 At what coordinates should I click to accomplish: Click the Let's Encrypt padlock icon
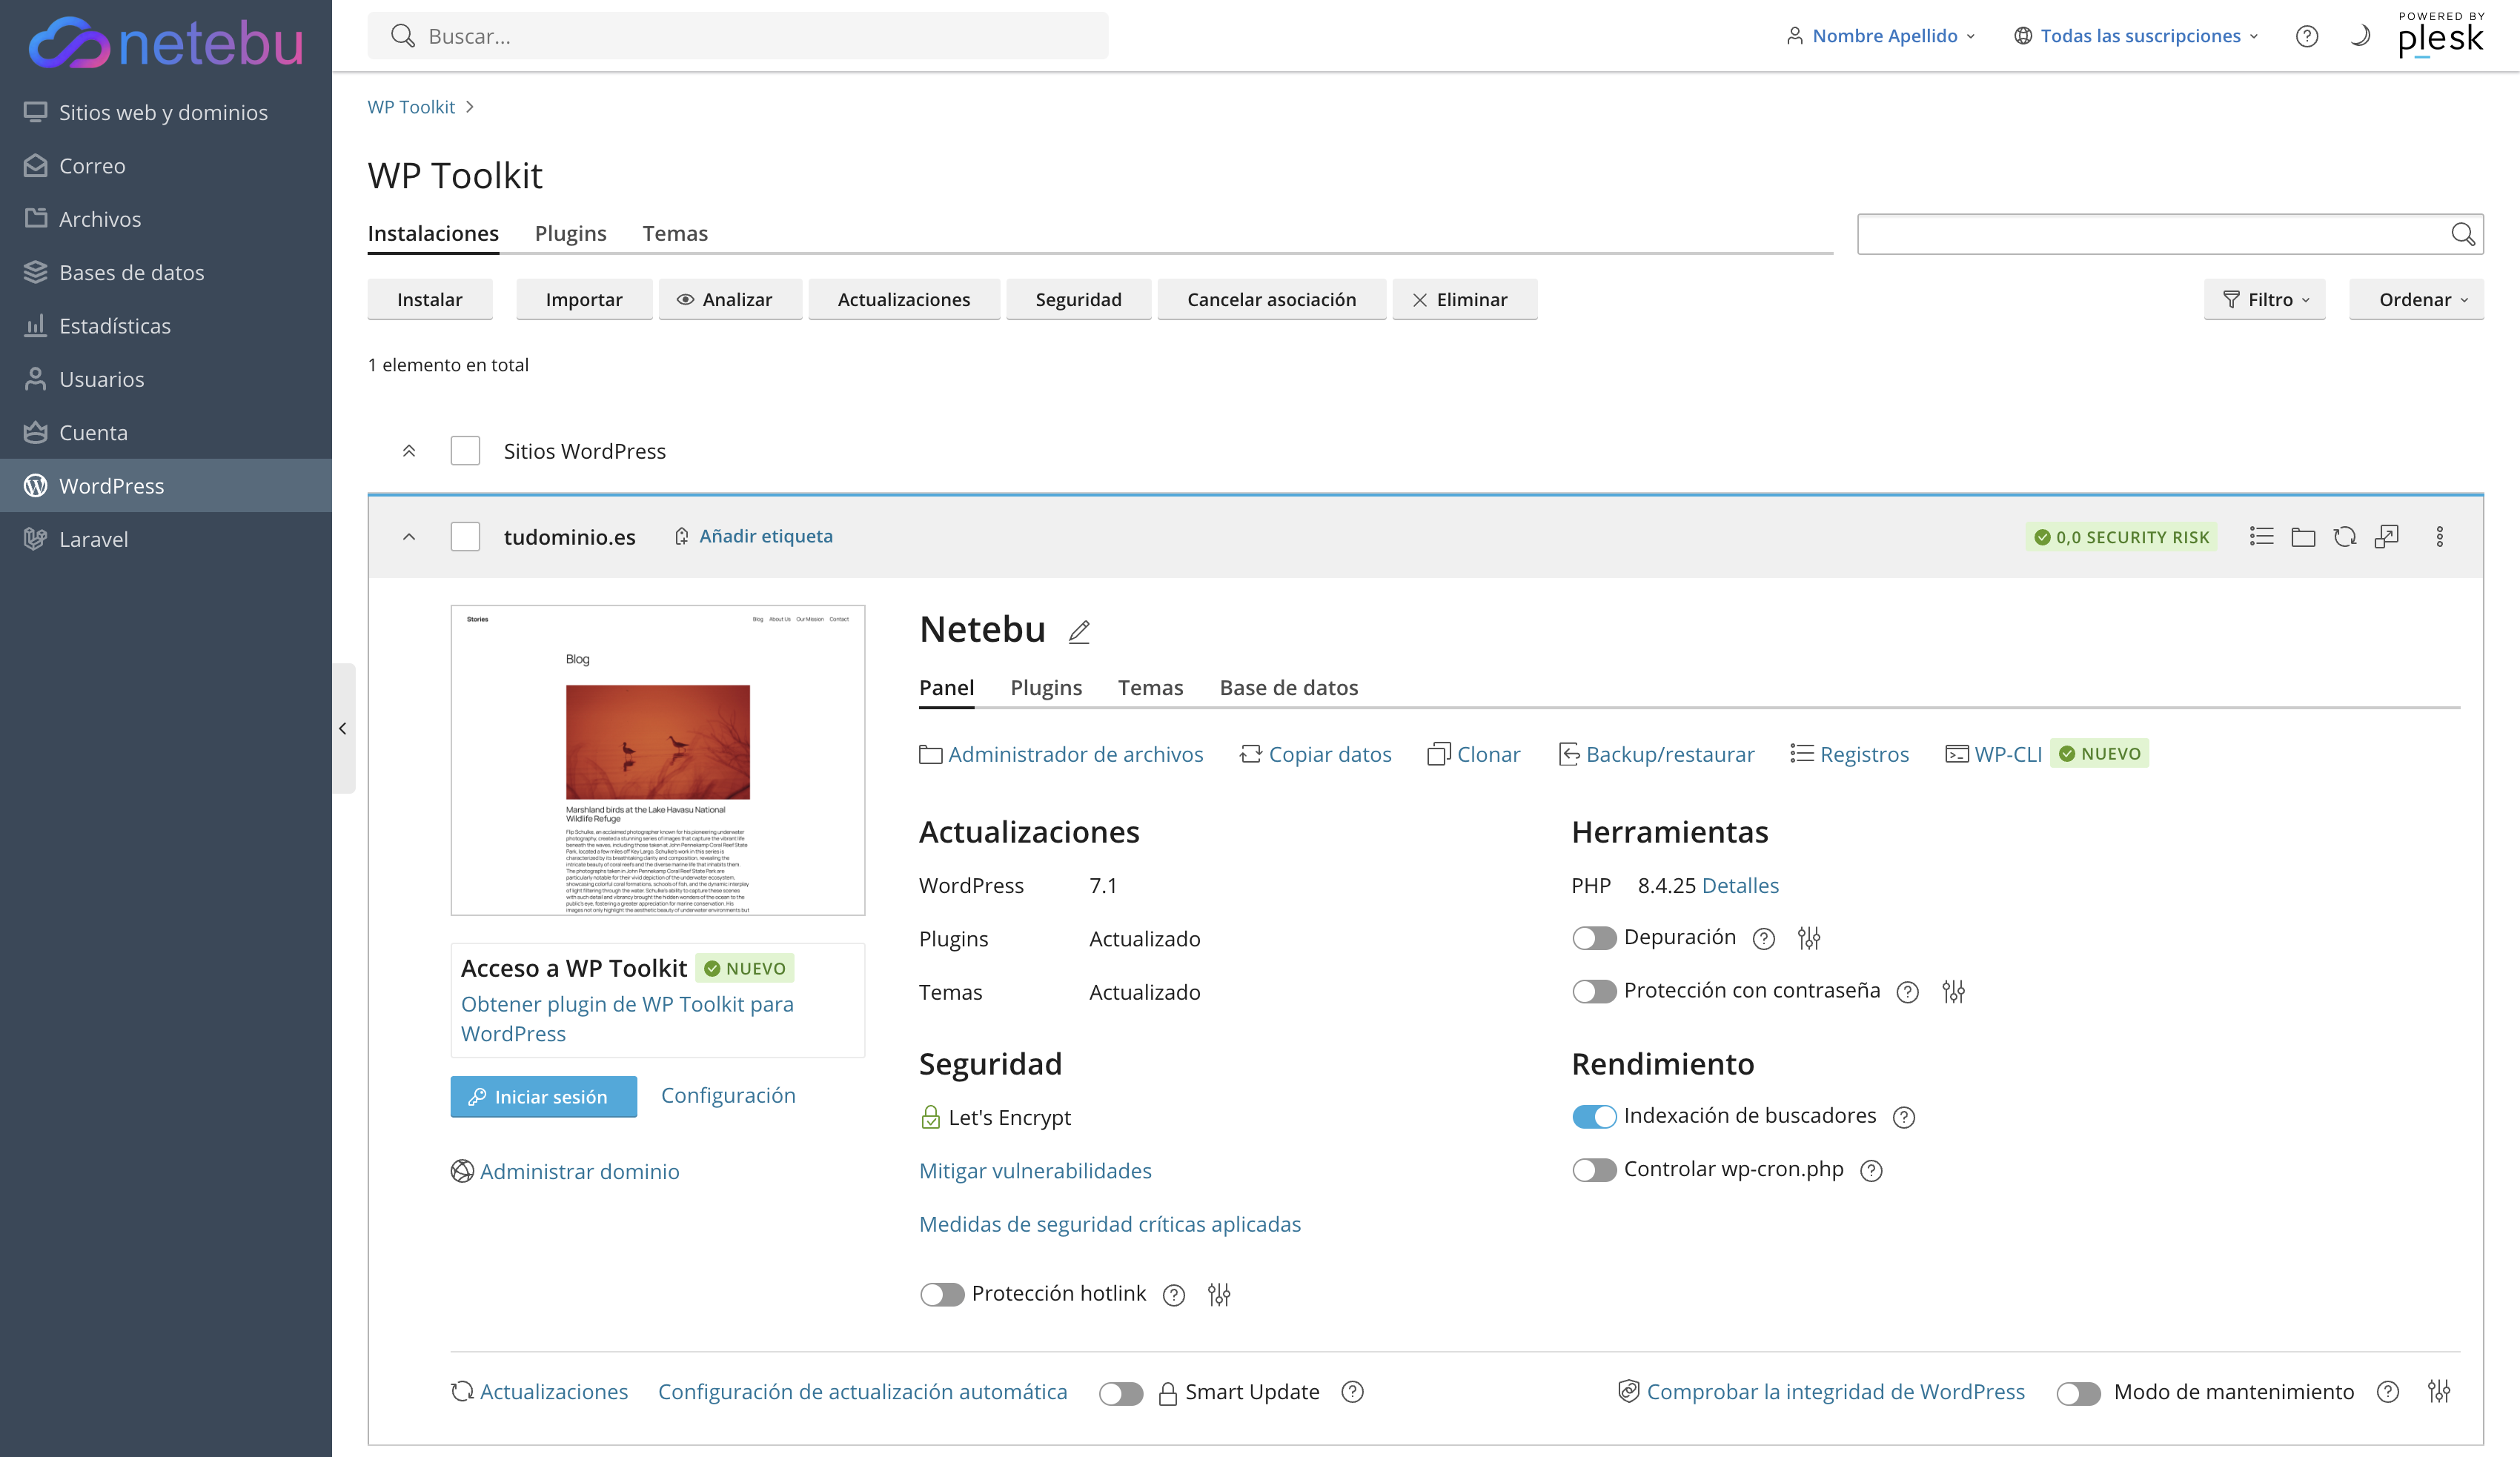pos(930,1117)
